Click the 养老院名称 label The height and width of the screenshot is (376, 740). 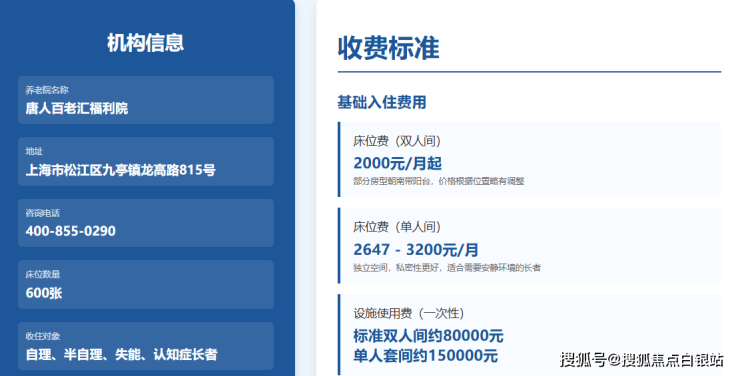pyautogui.click(x=47, y=90)
